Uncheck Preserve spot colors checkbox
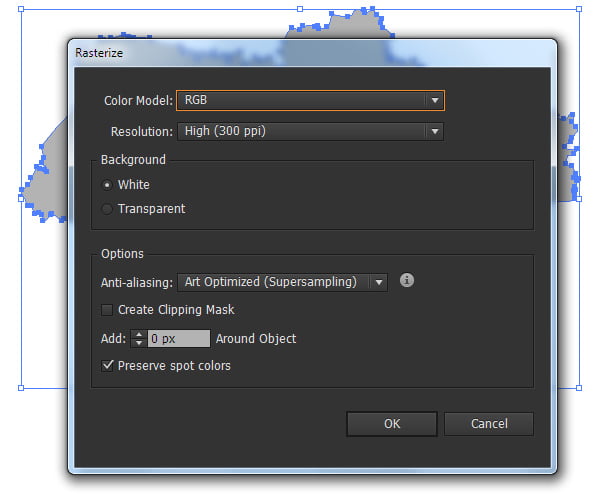 coord(107,365)
